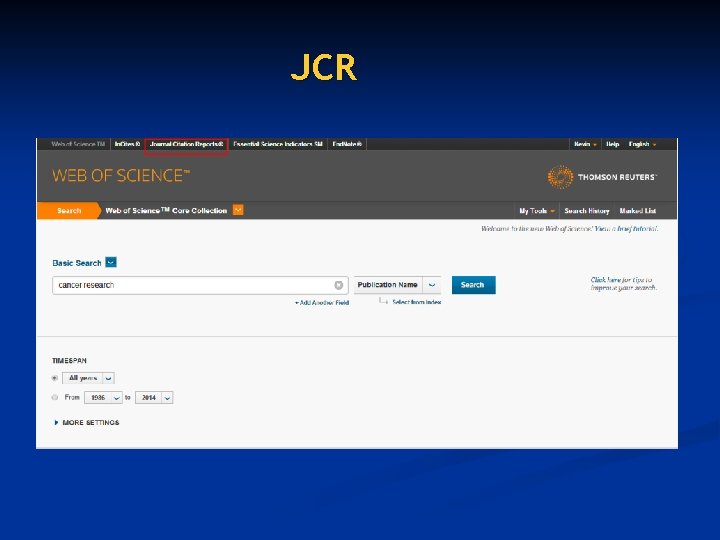Open the EndNote top navigation link
The height and width of the screenshot is (540, 720).
[347, 144]
